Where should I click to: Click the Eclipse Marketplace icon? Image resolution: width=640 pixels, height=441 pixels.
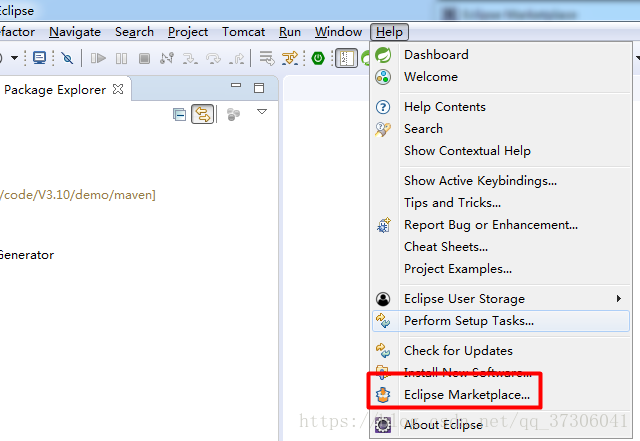383,395
